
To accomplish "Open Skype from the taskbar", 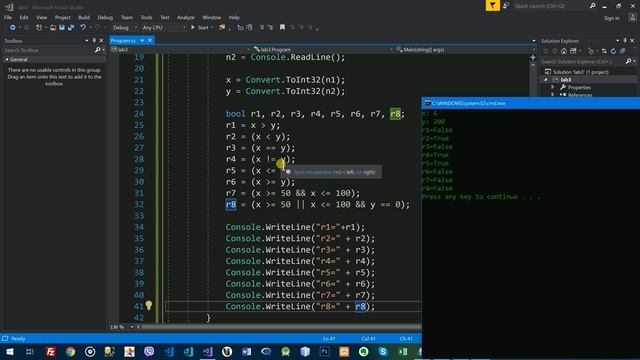I will tap(383, 351).
